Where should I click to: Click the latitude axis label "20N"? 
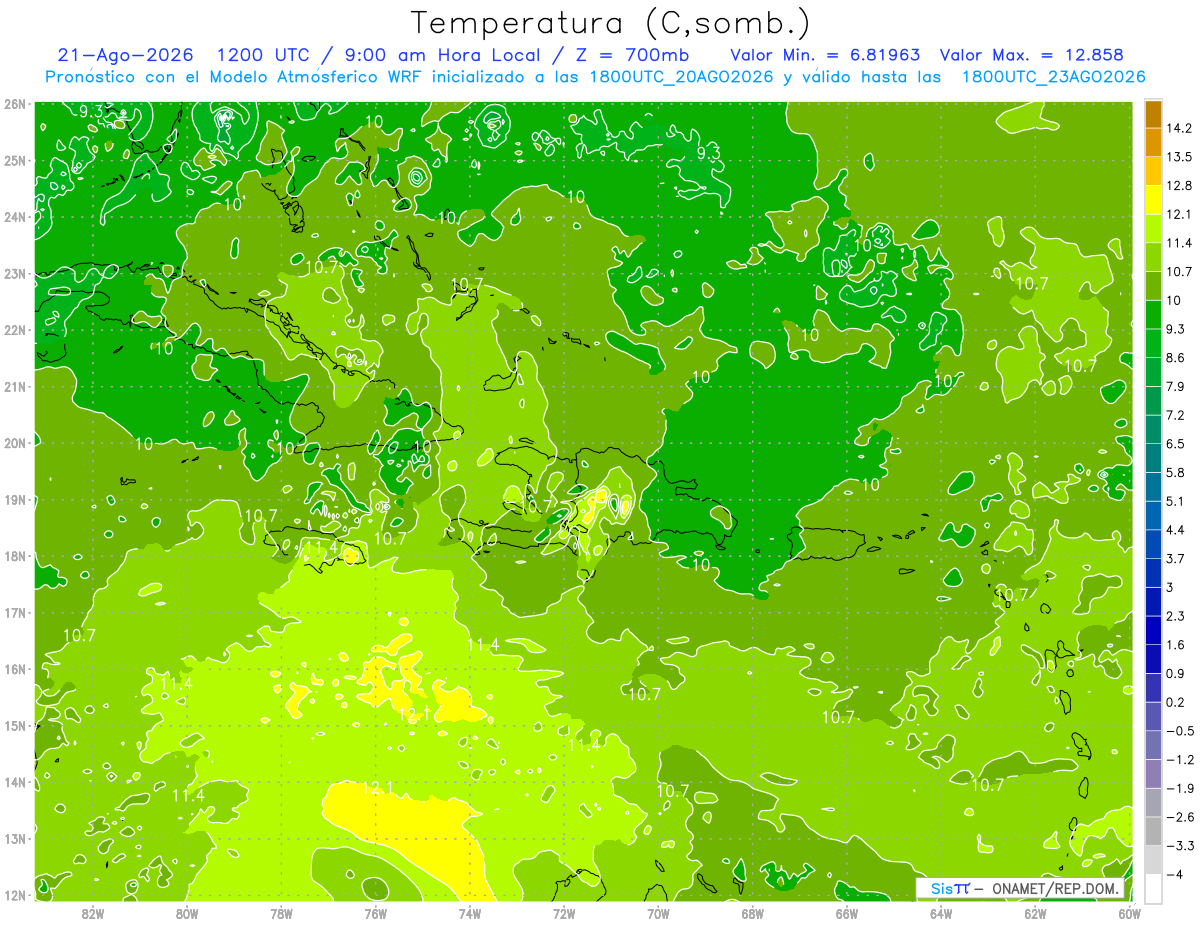(15, 443)
